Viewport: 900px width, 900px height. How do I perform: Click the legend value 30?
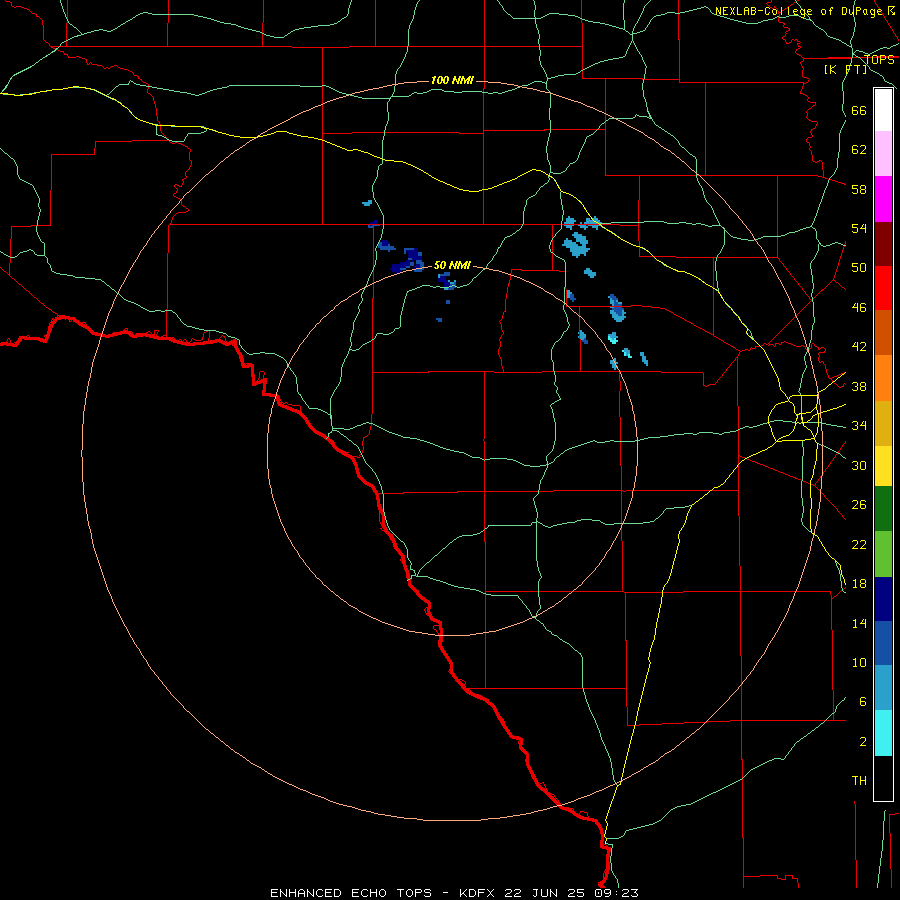point(859,465)
